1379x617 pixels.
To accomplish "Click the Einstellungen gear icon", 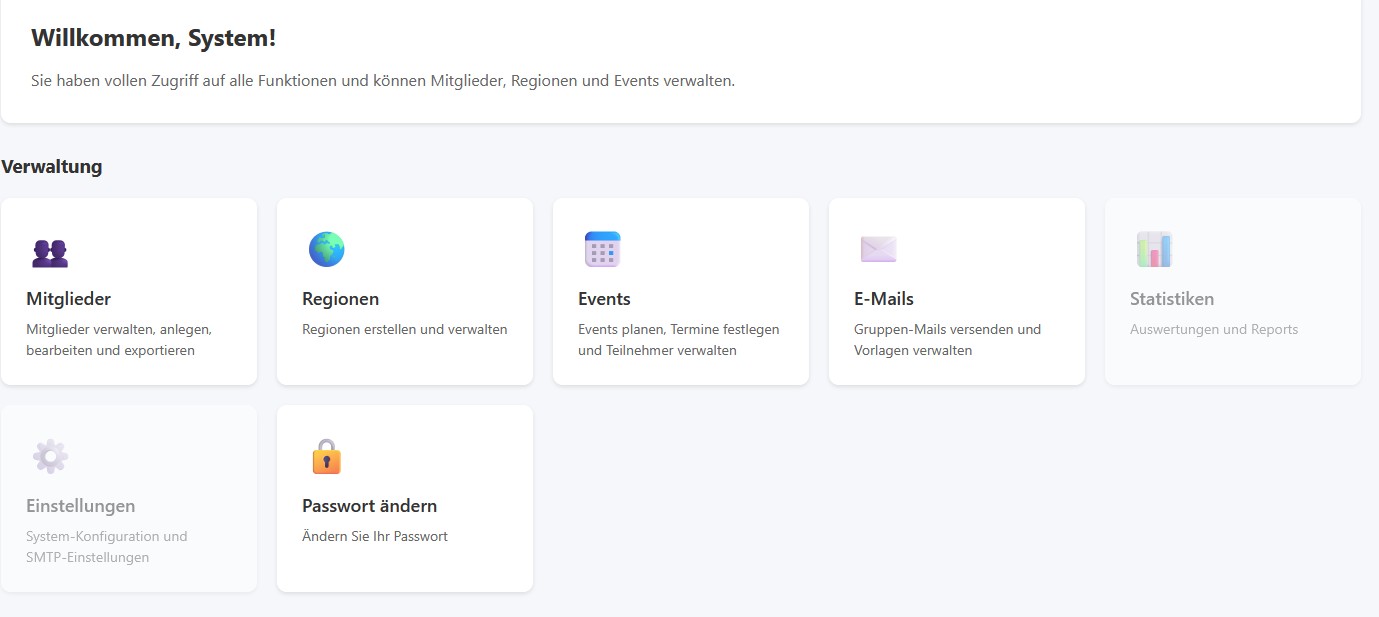I will [x=50, y=456].
